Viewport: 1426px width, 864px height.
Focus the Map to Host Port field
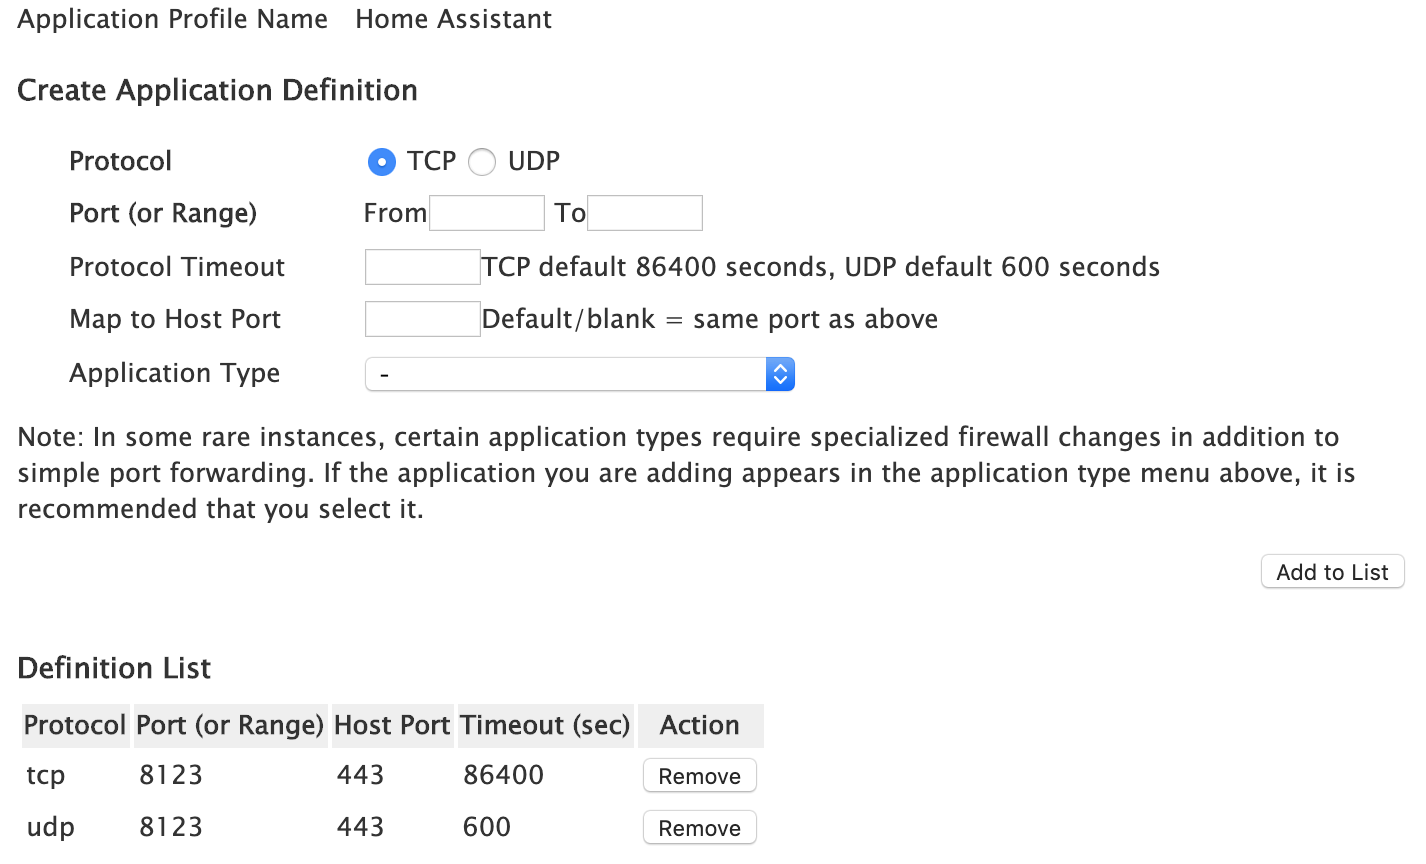(x=423, y=319)
